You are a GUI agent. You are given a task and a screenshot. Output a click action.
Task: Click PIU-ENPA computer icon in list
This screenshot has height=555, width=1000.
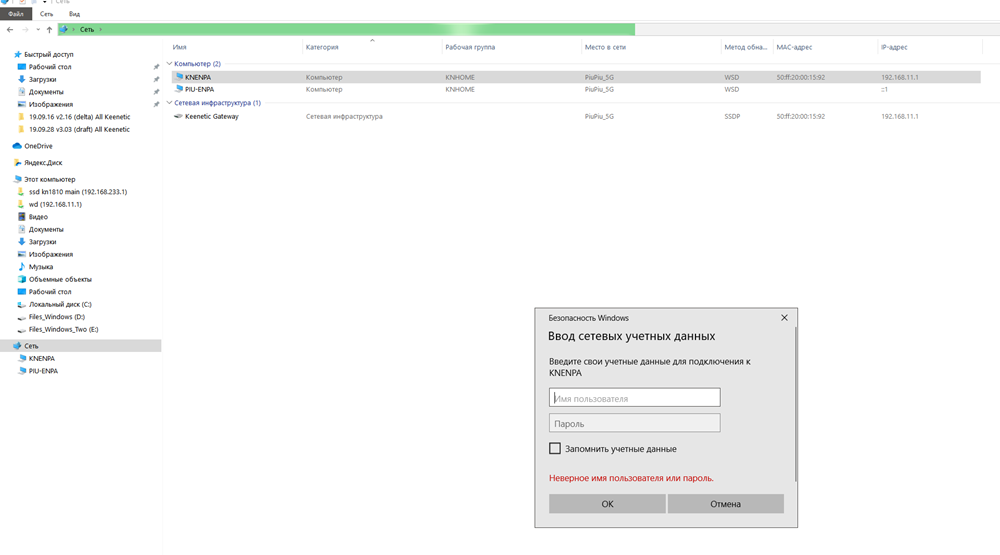179,89
